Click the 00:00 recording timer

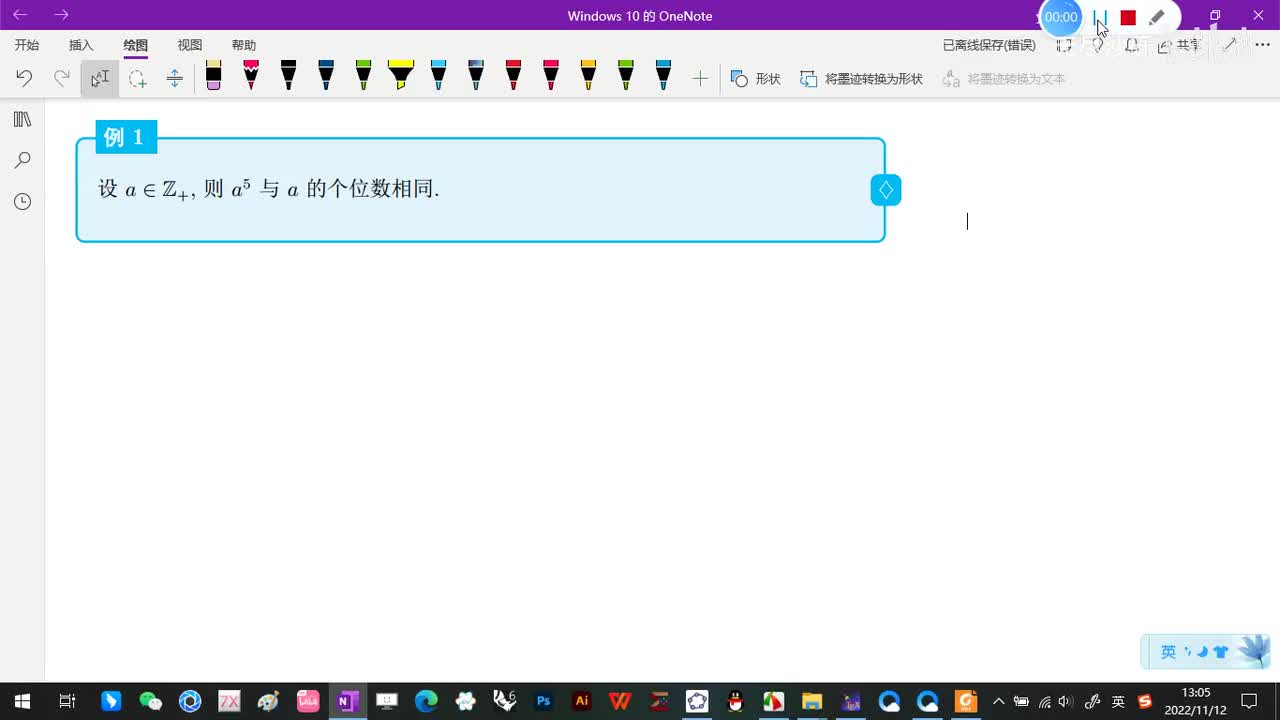tap(1061, 17)
